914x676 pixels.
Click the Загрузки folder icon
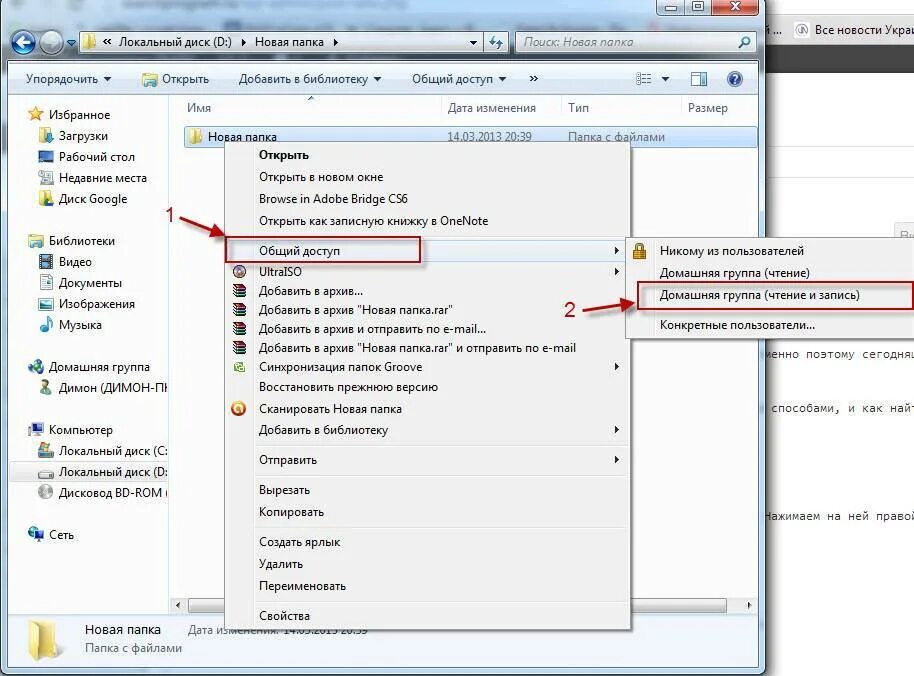click(x=46, y=135)
